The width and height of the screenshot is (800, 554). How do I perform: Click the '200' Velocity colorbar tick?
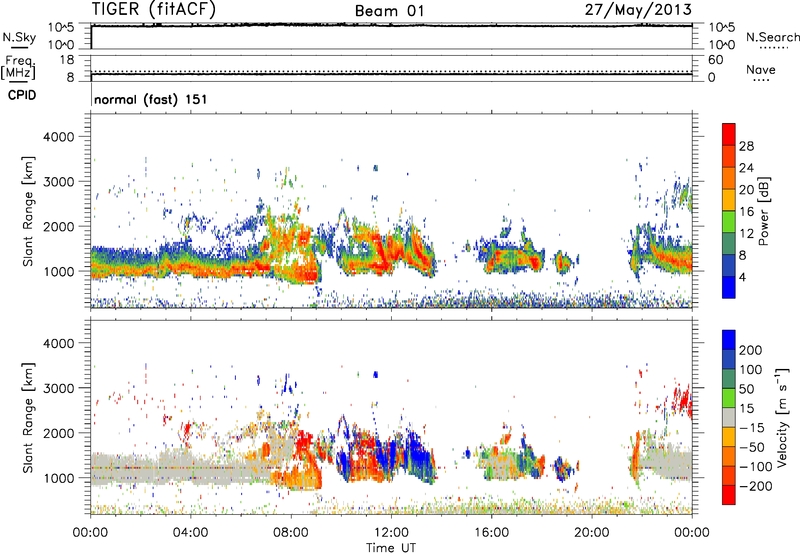[x=751, y=350]
